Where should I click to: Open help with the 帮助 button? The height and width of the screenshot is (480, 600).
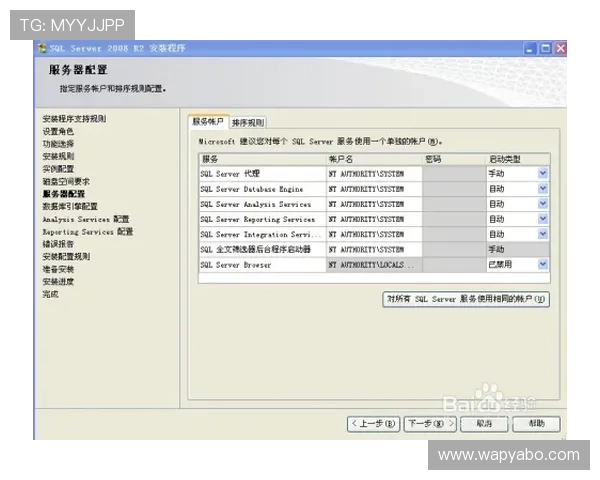(x=537, y=424)
